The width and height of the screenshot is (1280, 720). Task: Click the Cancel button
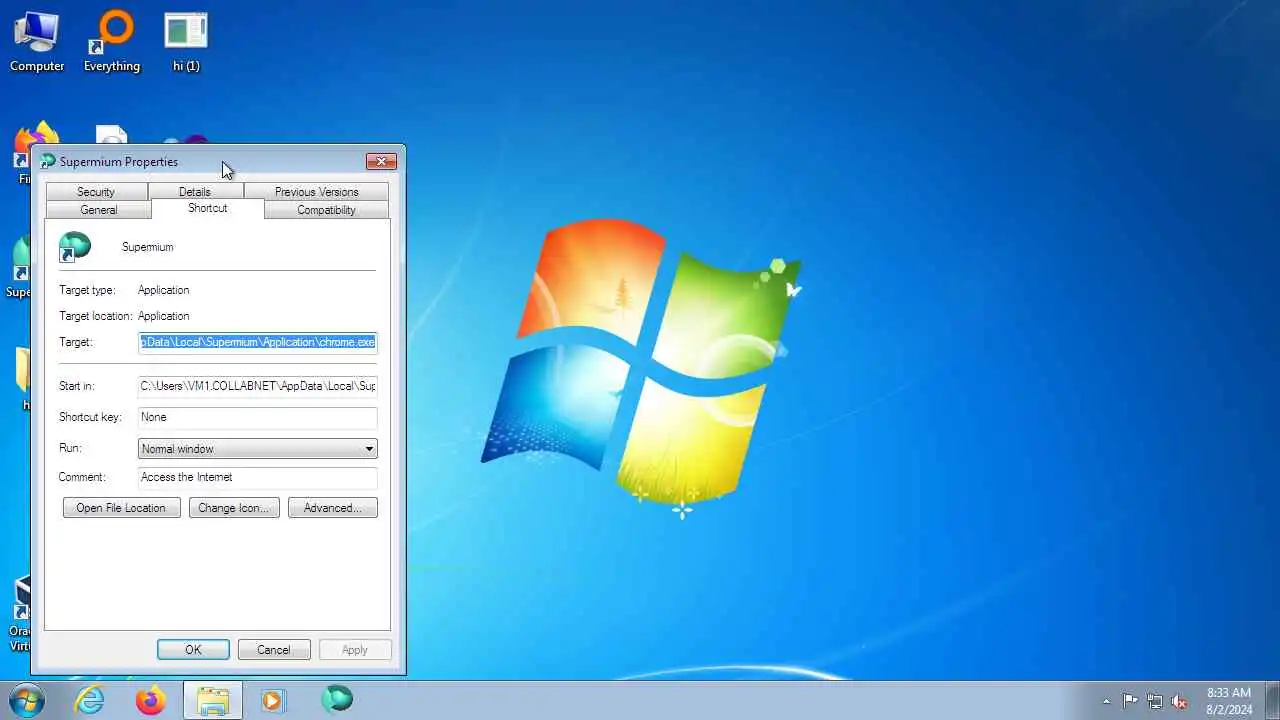click(273, 650)
